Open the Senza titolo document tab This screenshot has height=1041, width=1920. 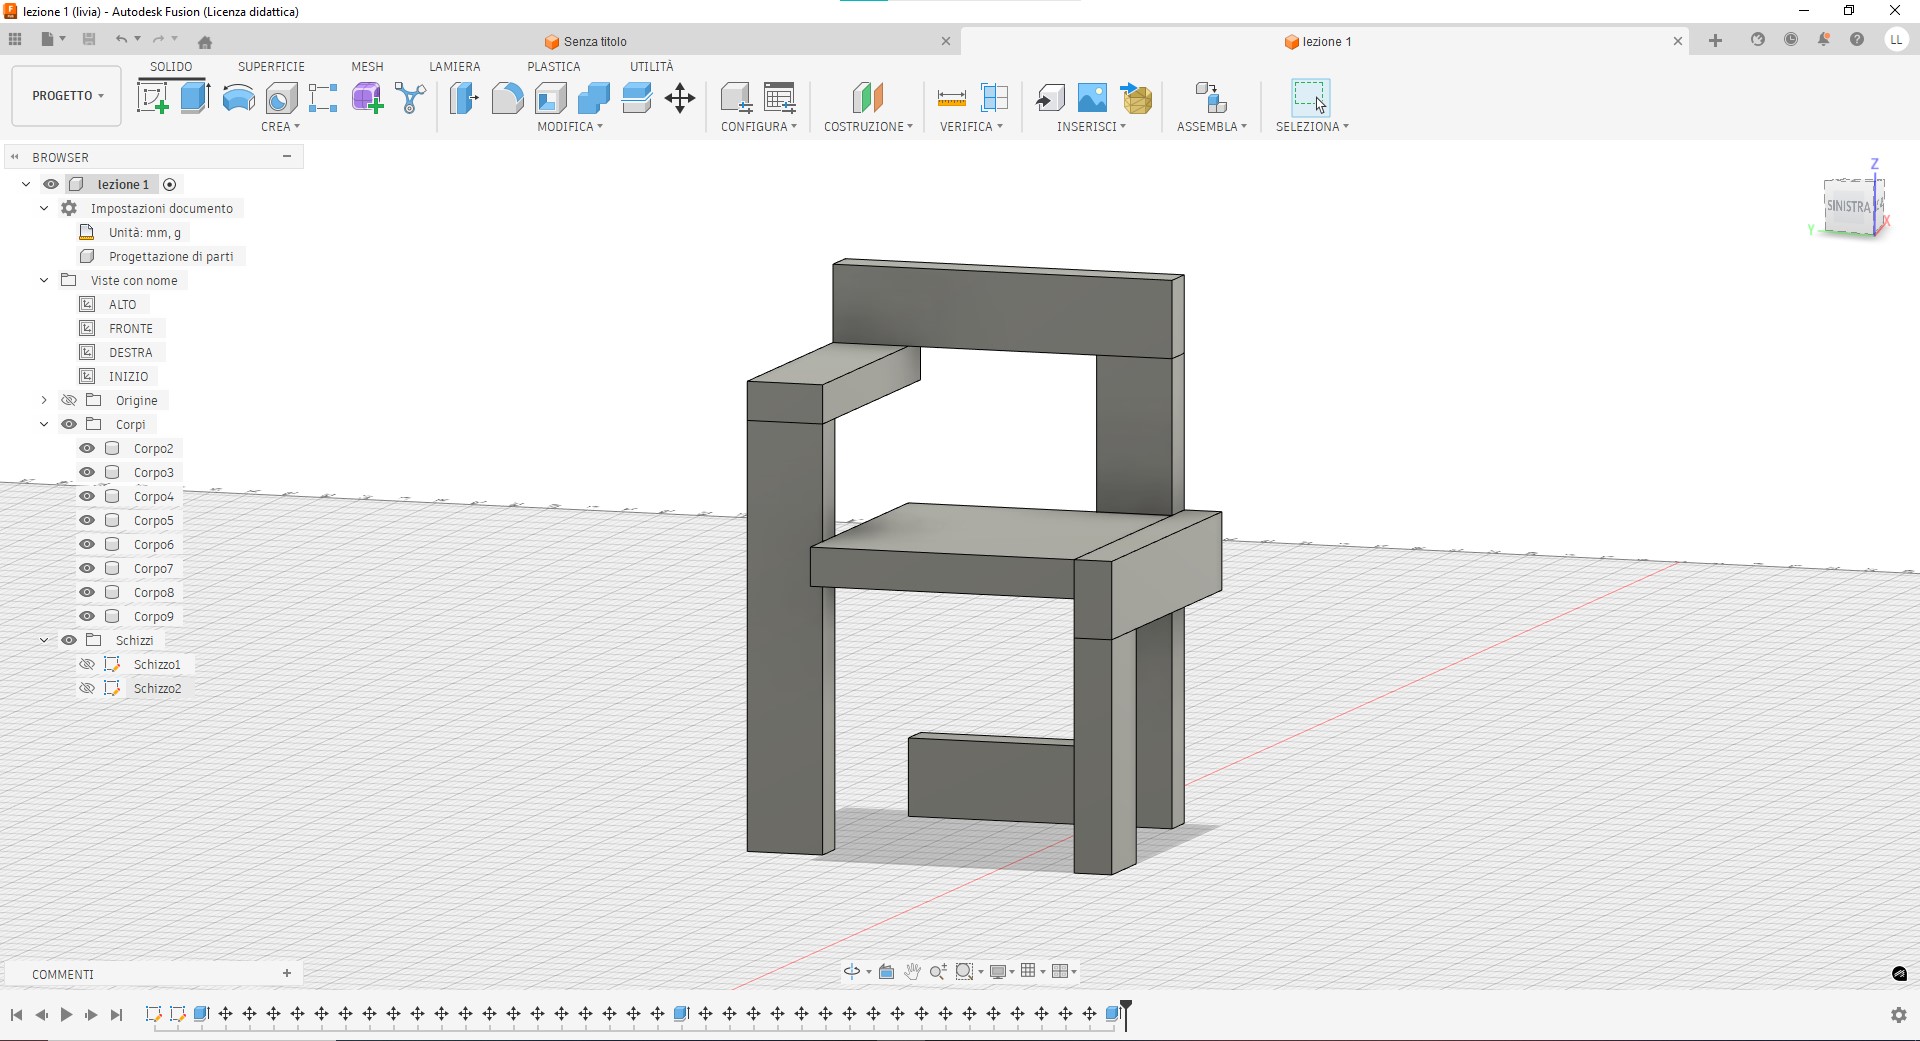tap(595, 42)
